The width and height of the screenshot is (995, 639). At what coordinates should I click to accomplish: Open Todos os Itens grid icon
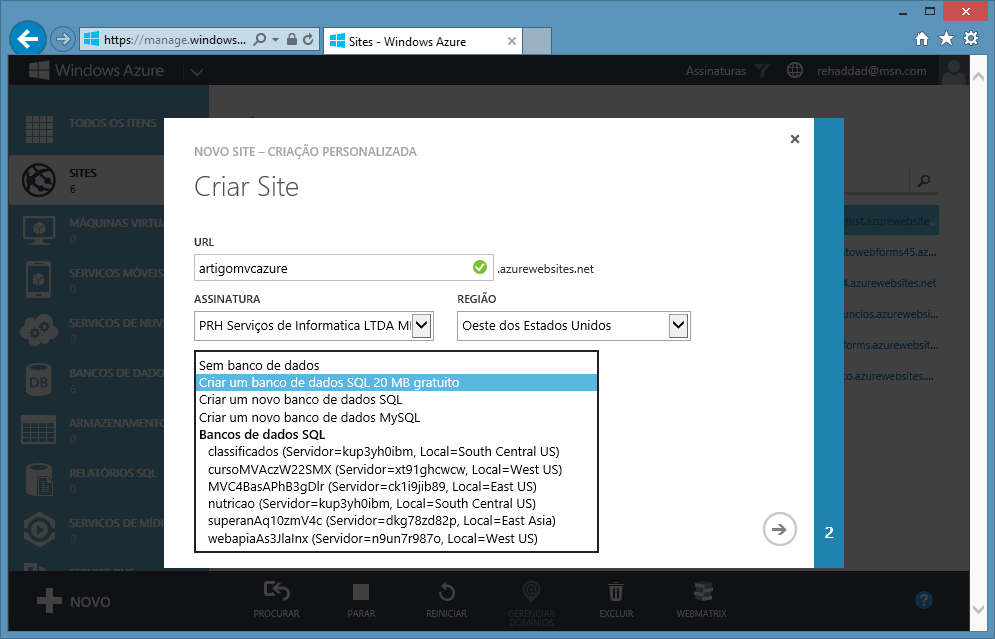(x=39, y=129)
